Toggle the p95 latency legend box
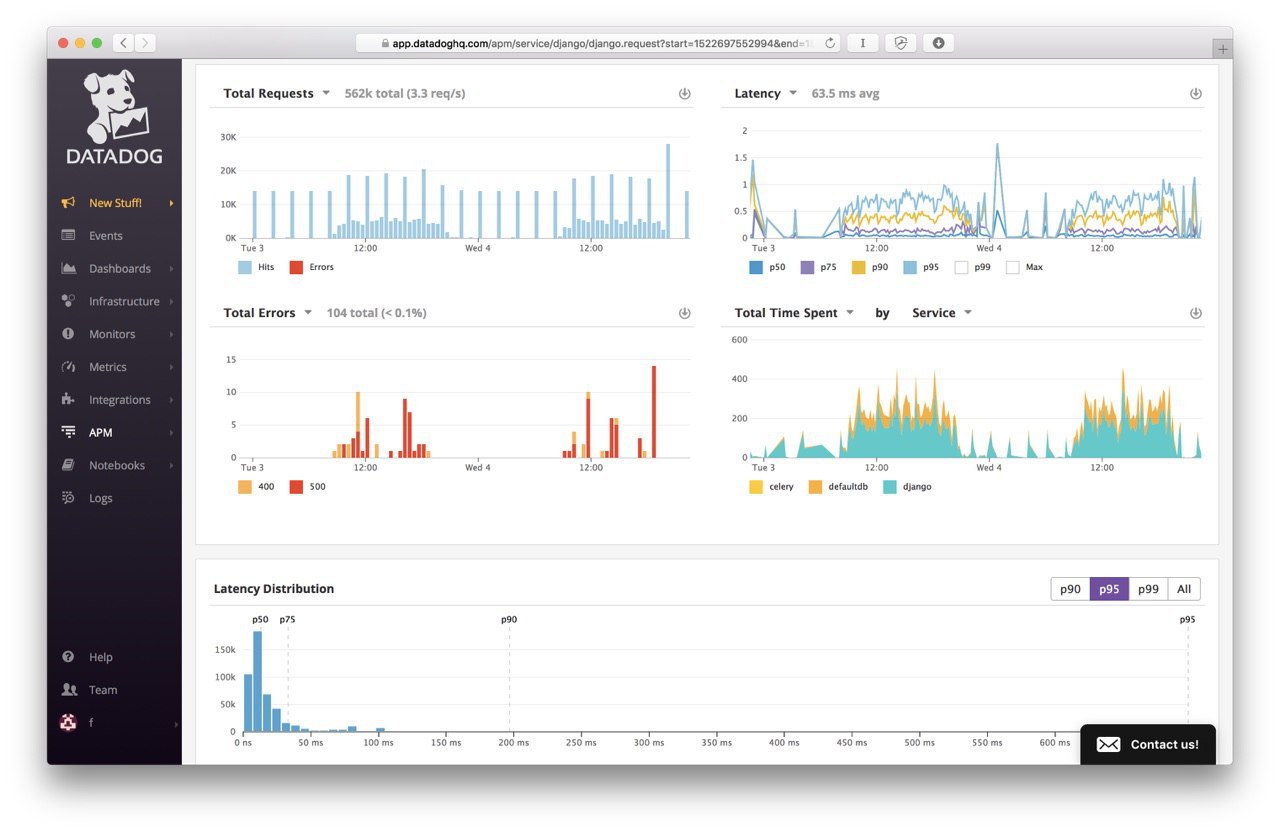1280x832 pixels. [x=910, y=267]
